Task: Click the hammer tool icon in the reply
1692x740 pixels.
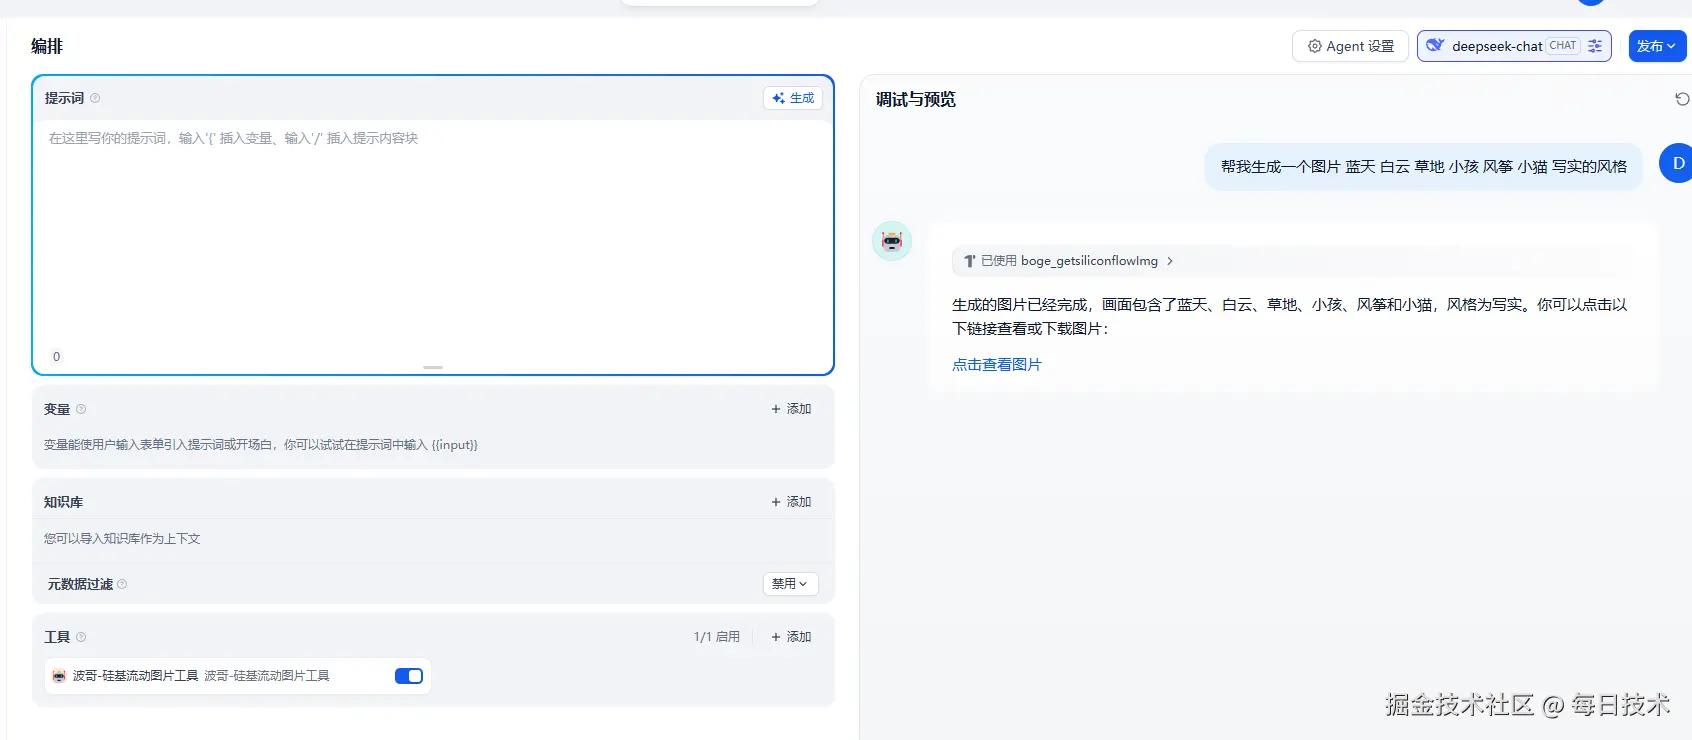Action: [969, 261]
